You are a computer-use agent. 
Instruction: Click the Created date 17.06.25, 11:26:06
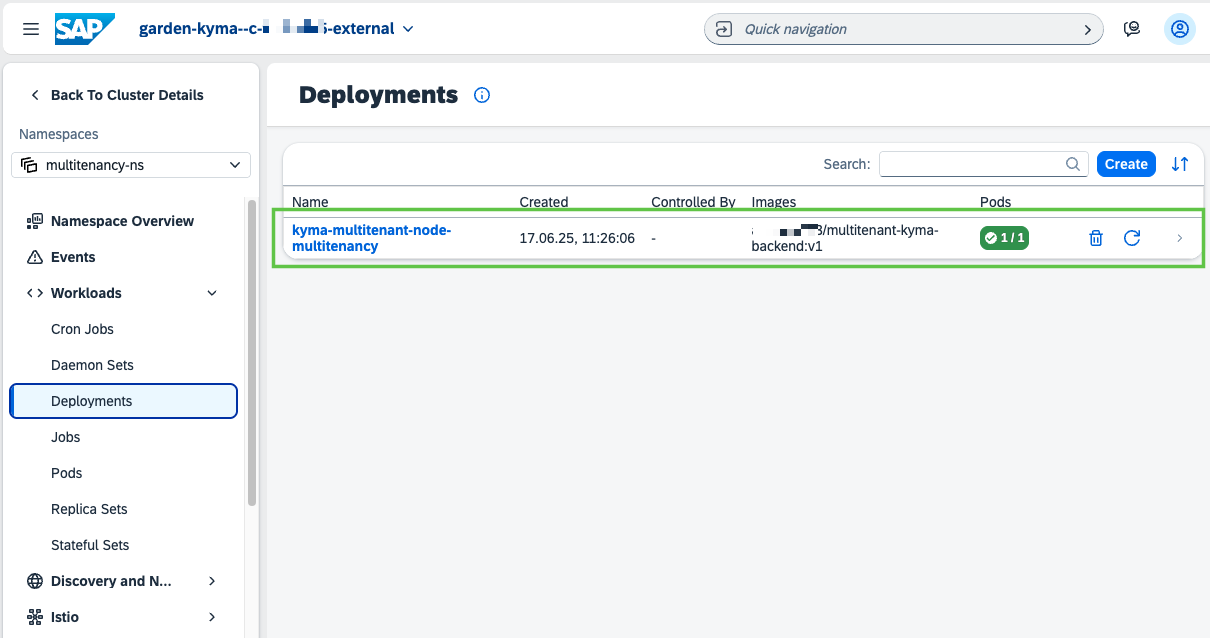(x=577, y=238)
